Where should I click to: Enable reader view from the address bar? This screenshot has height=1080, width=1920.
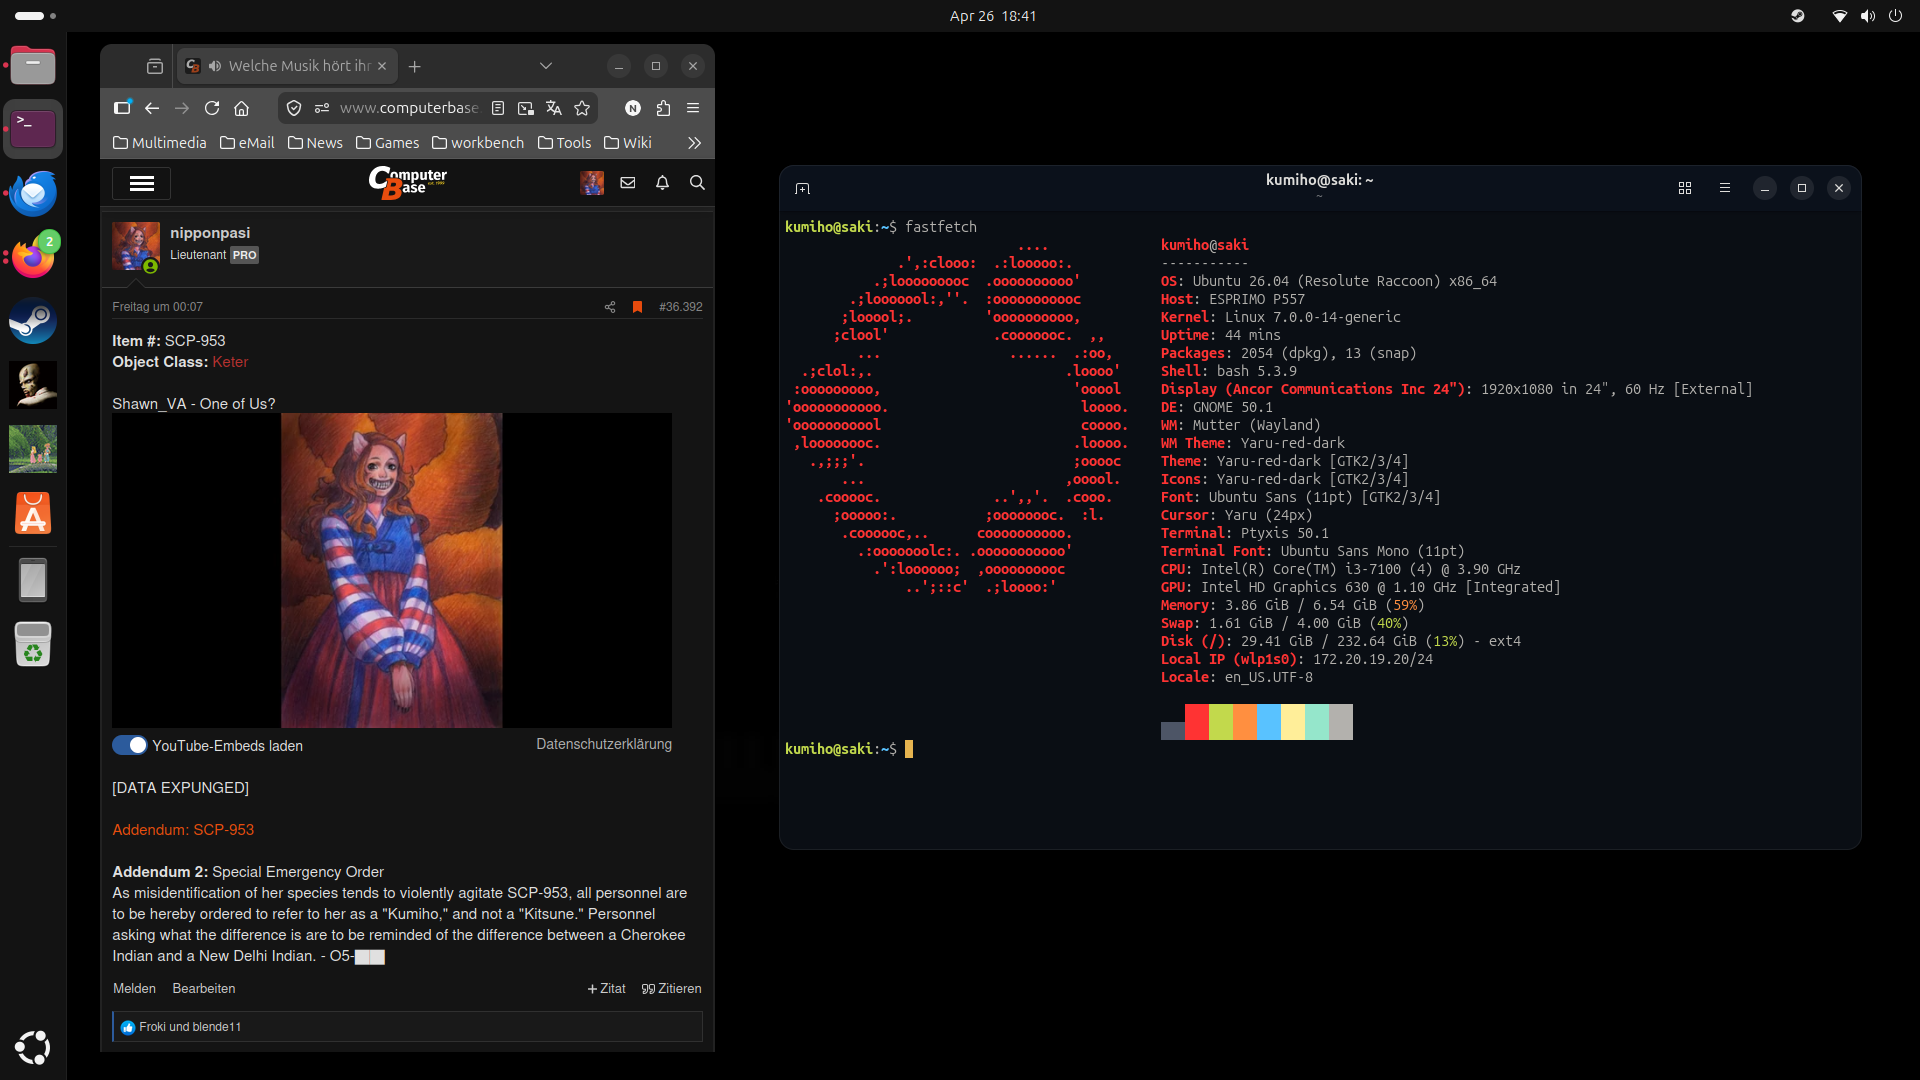[498, 108]
